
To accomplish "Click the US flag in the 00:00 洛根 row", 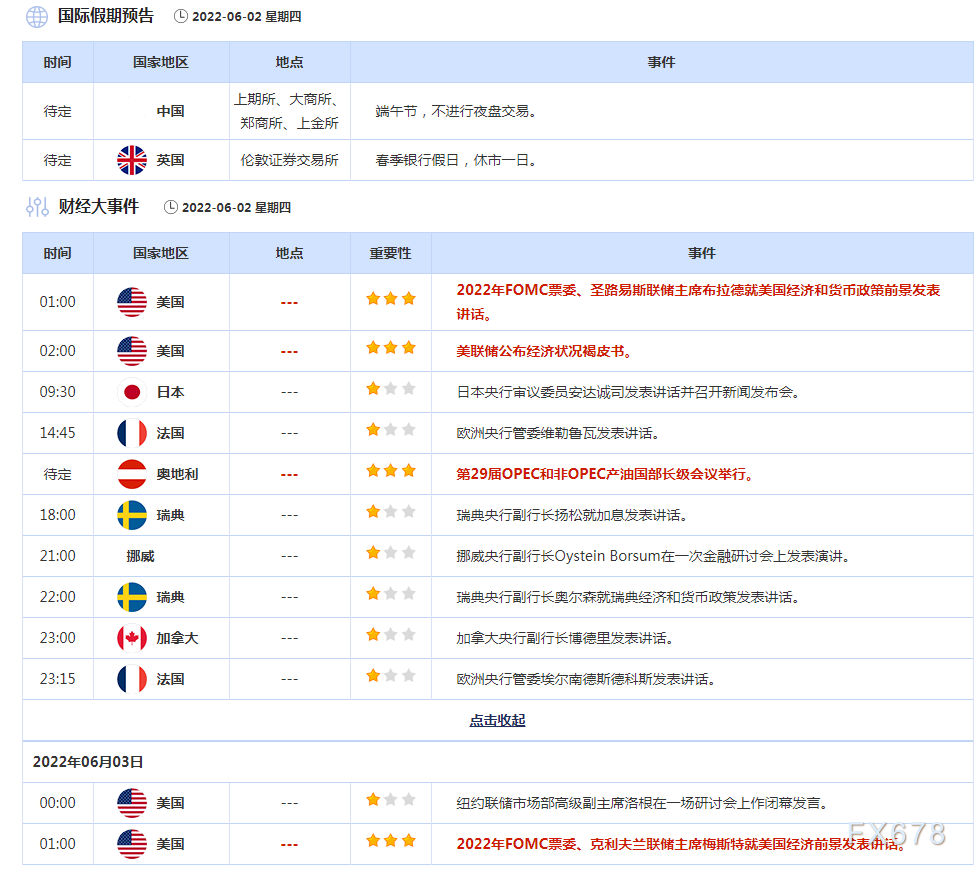I will coord(132,803).
